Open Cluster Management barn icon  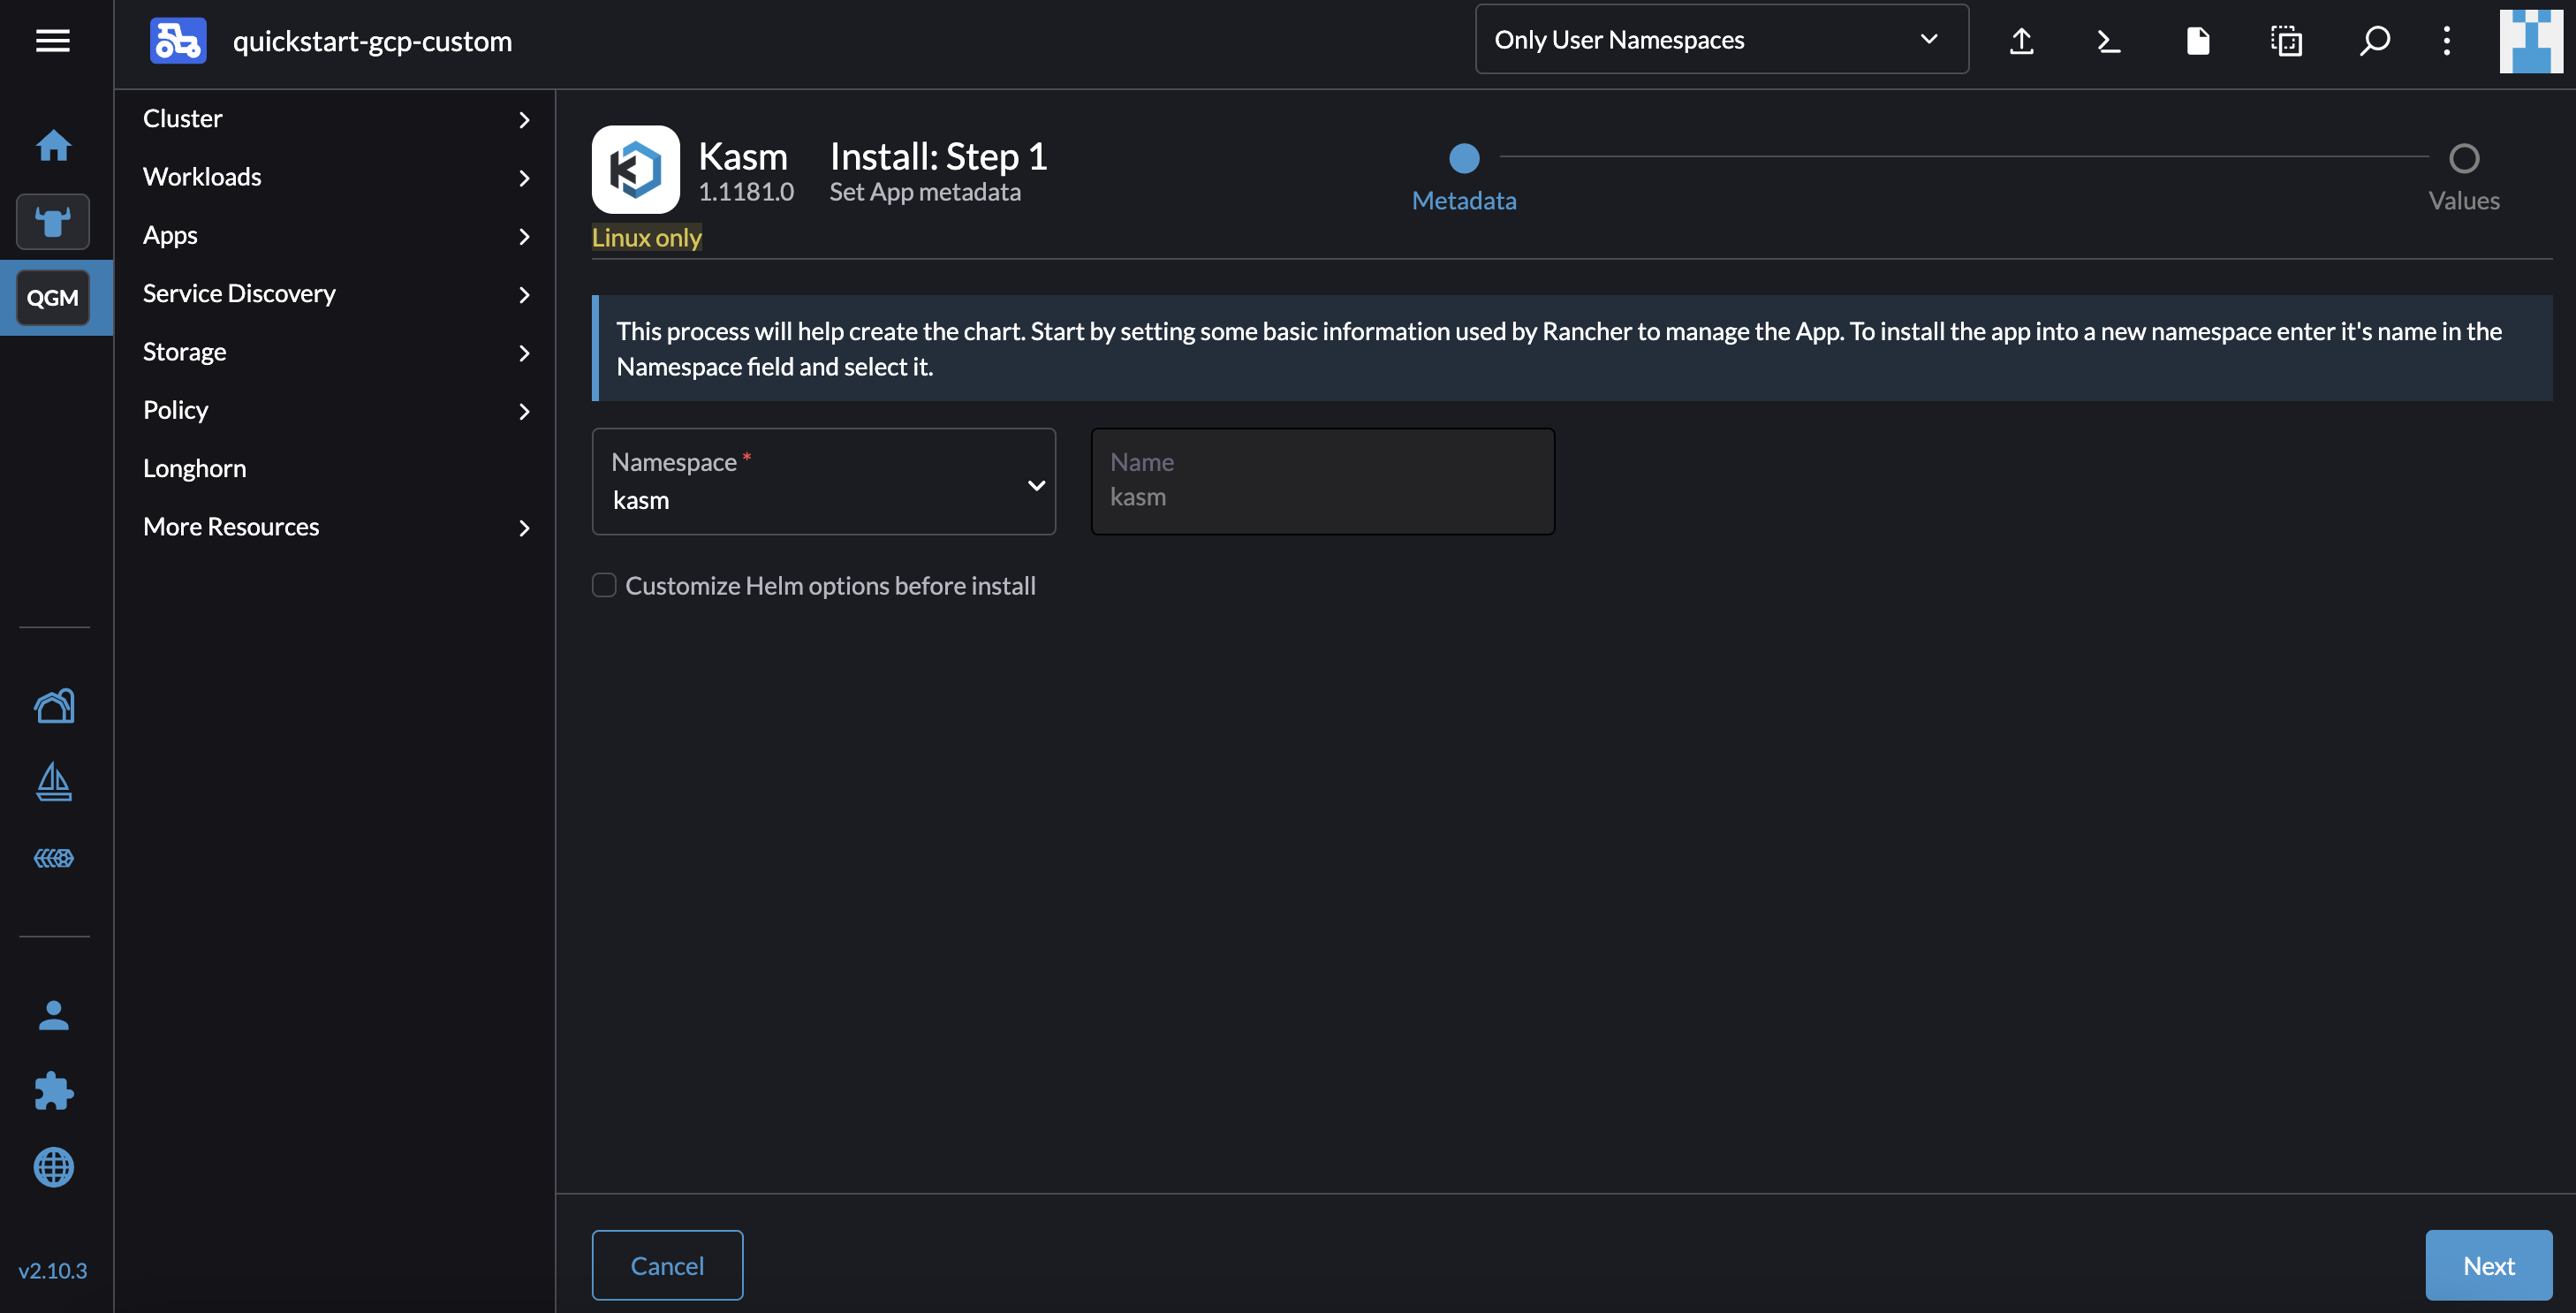pyautogui.click(x=54, y=706)
